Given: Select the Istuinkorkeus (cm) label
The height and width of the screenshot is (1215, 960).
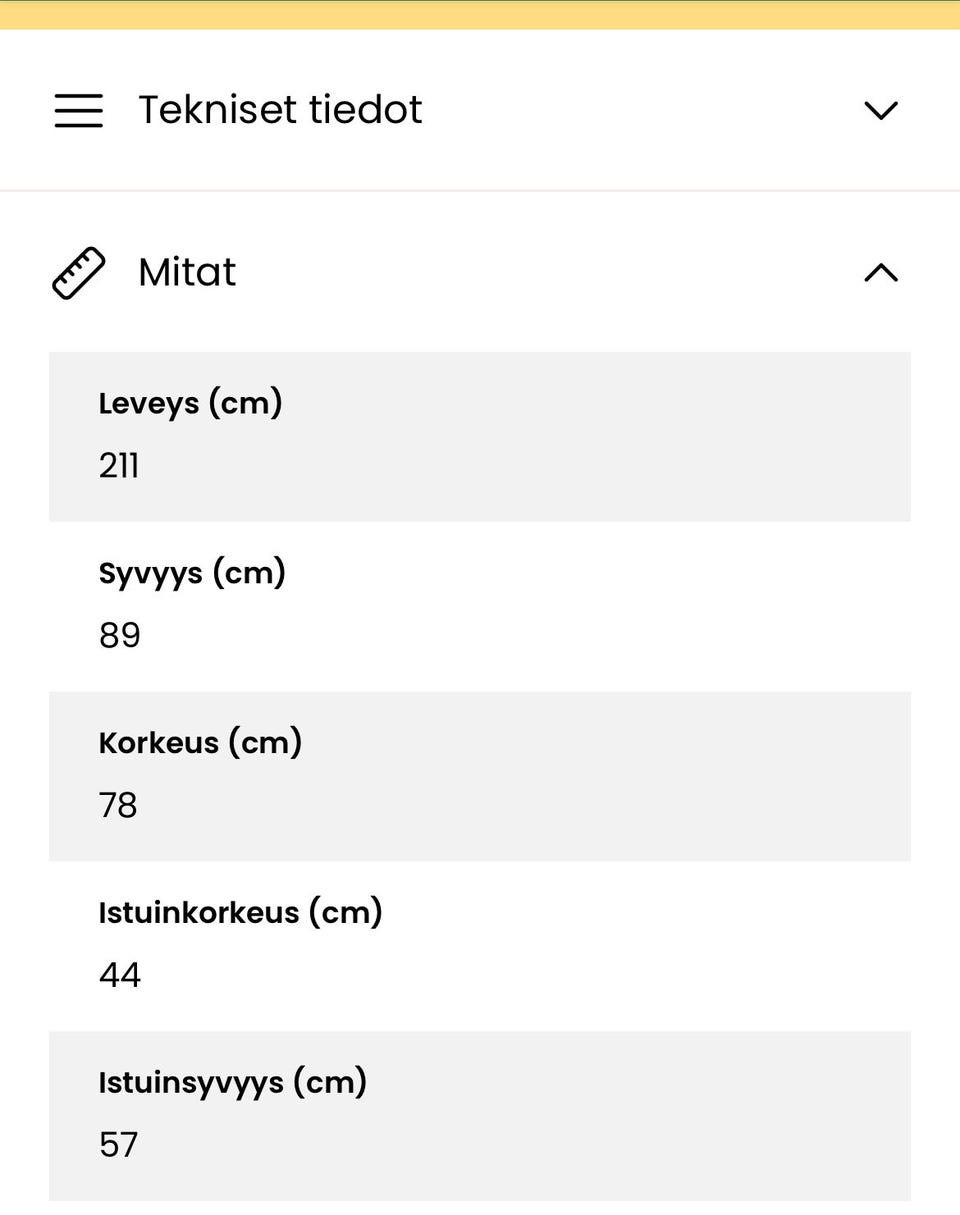Looking at the screenshot, I should point(240,913).
